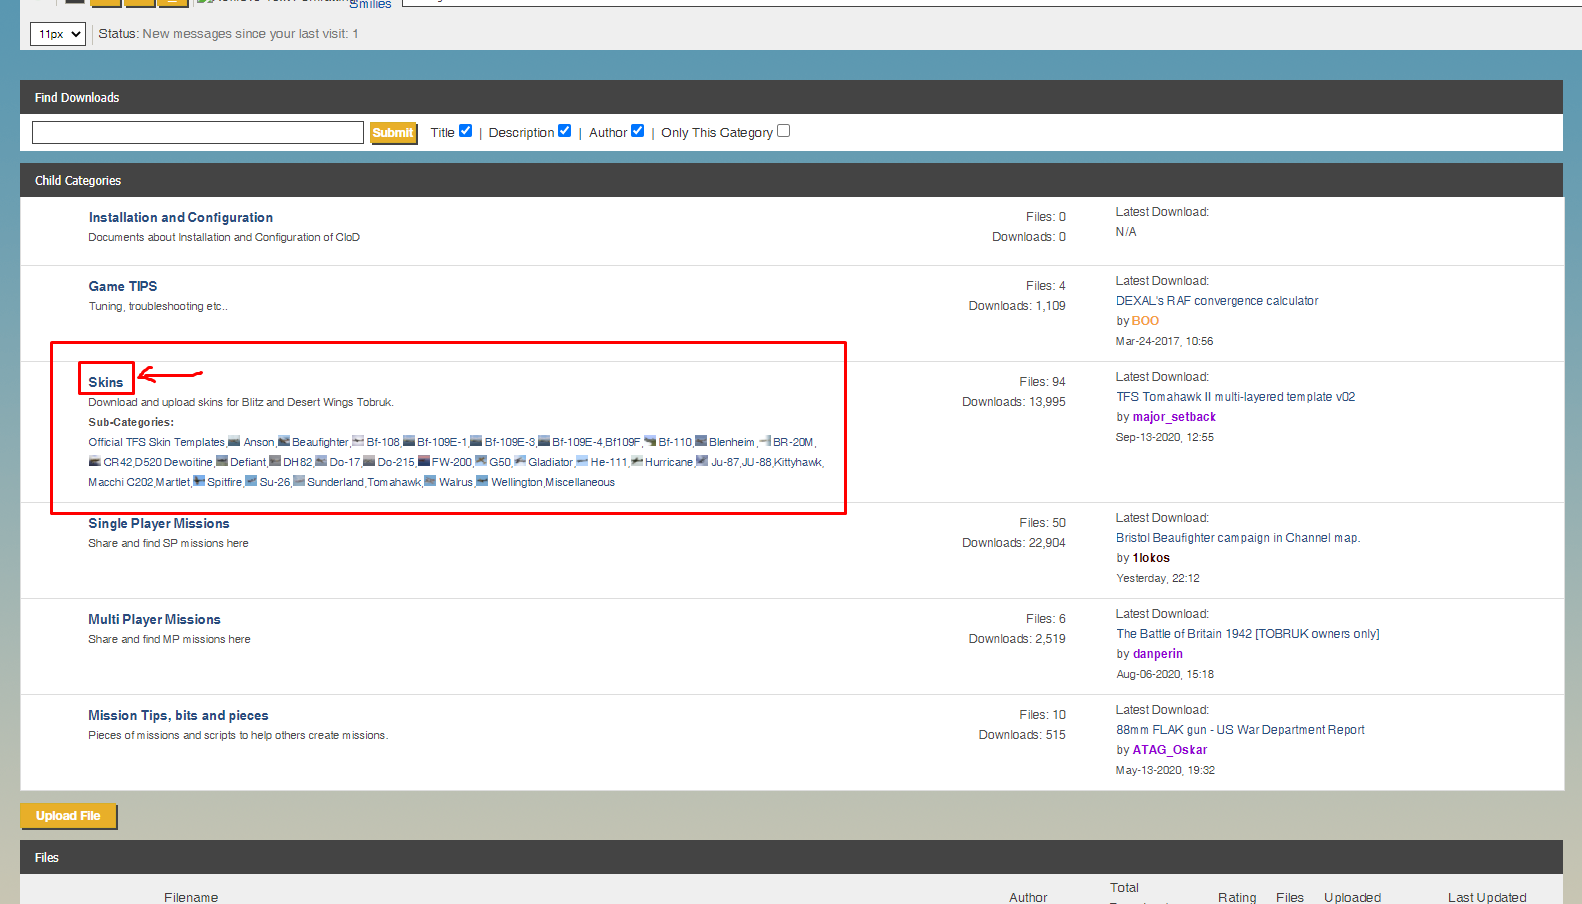The height and width of the screenshot is (904, 1582).
Task: Open the Tomahawk sub-category link
Action: point(394,482)
